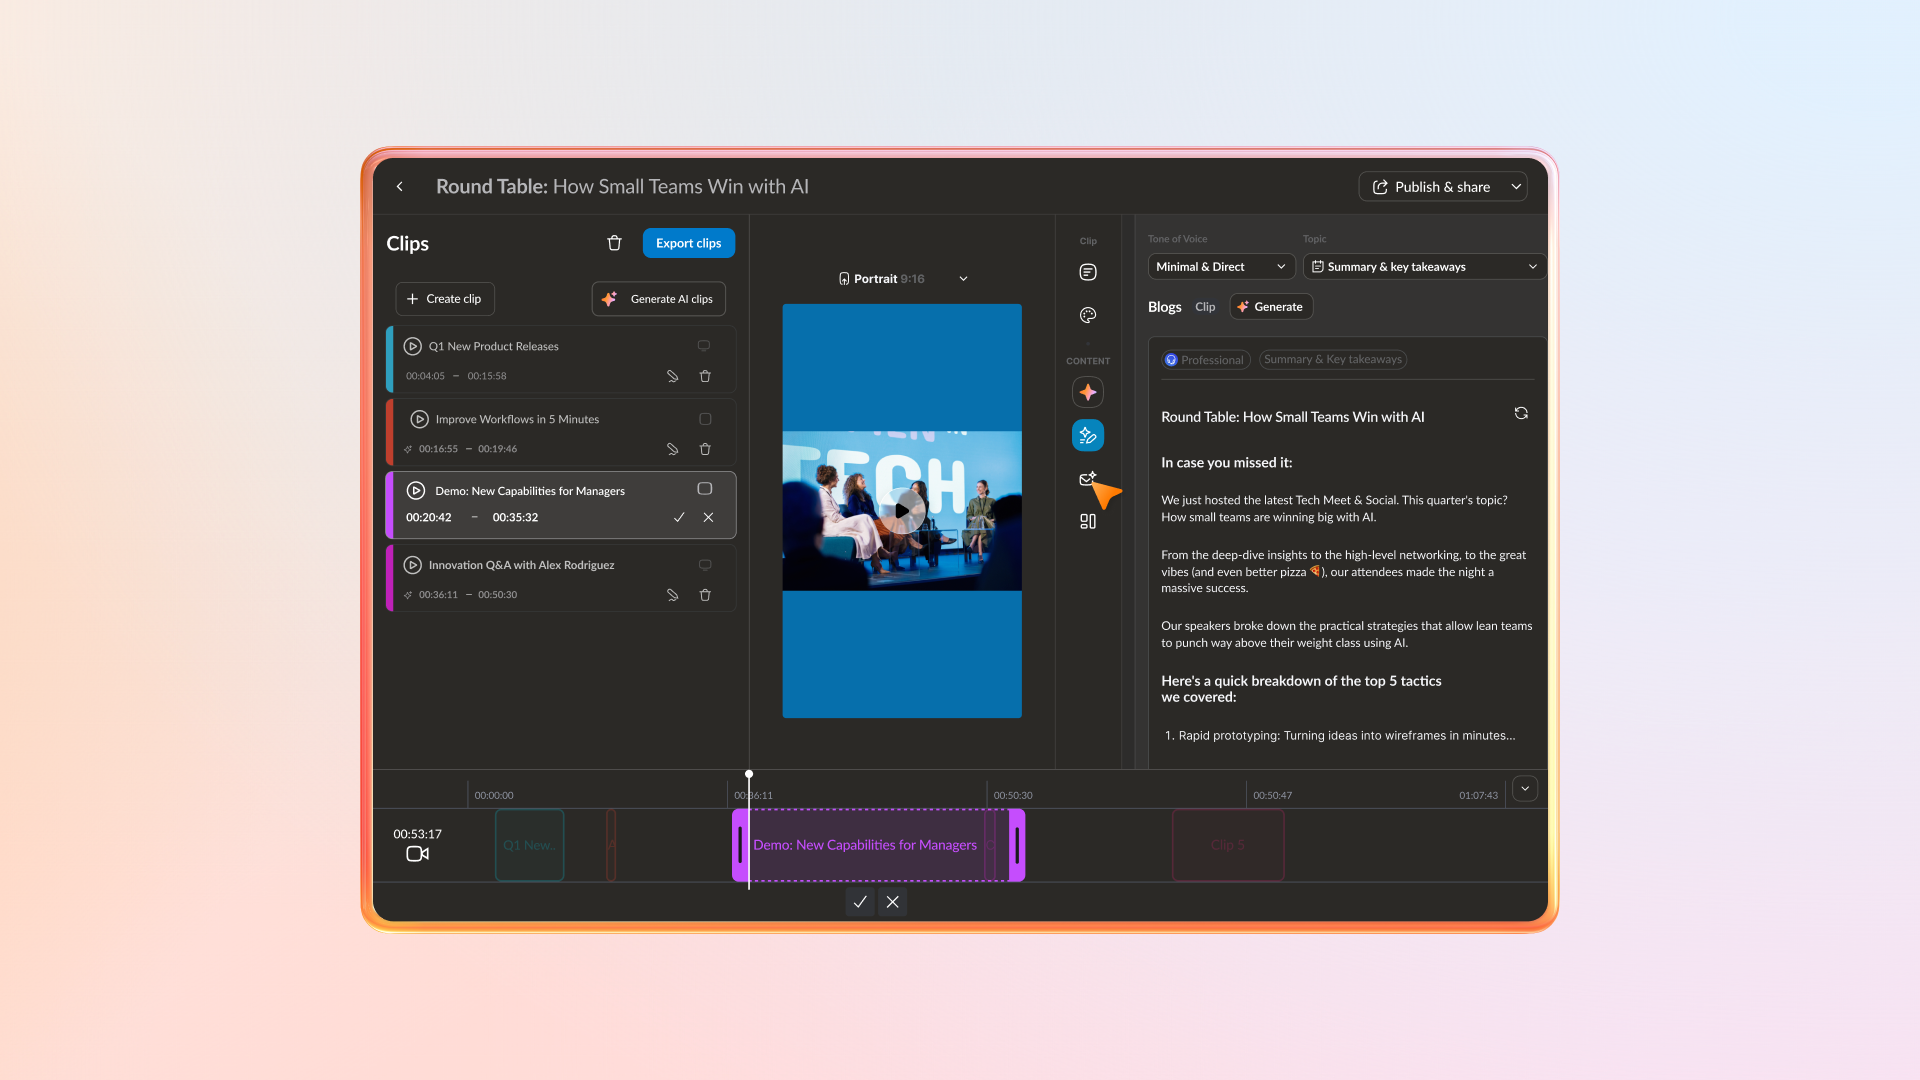The height and width of the screenshot is (1080, 1920).
Task: Switch to the Clip tab beside Blogs
Action: pos(1205,307)
